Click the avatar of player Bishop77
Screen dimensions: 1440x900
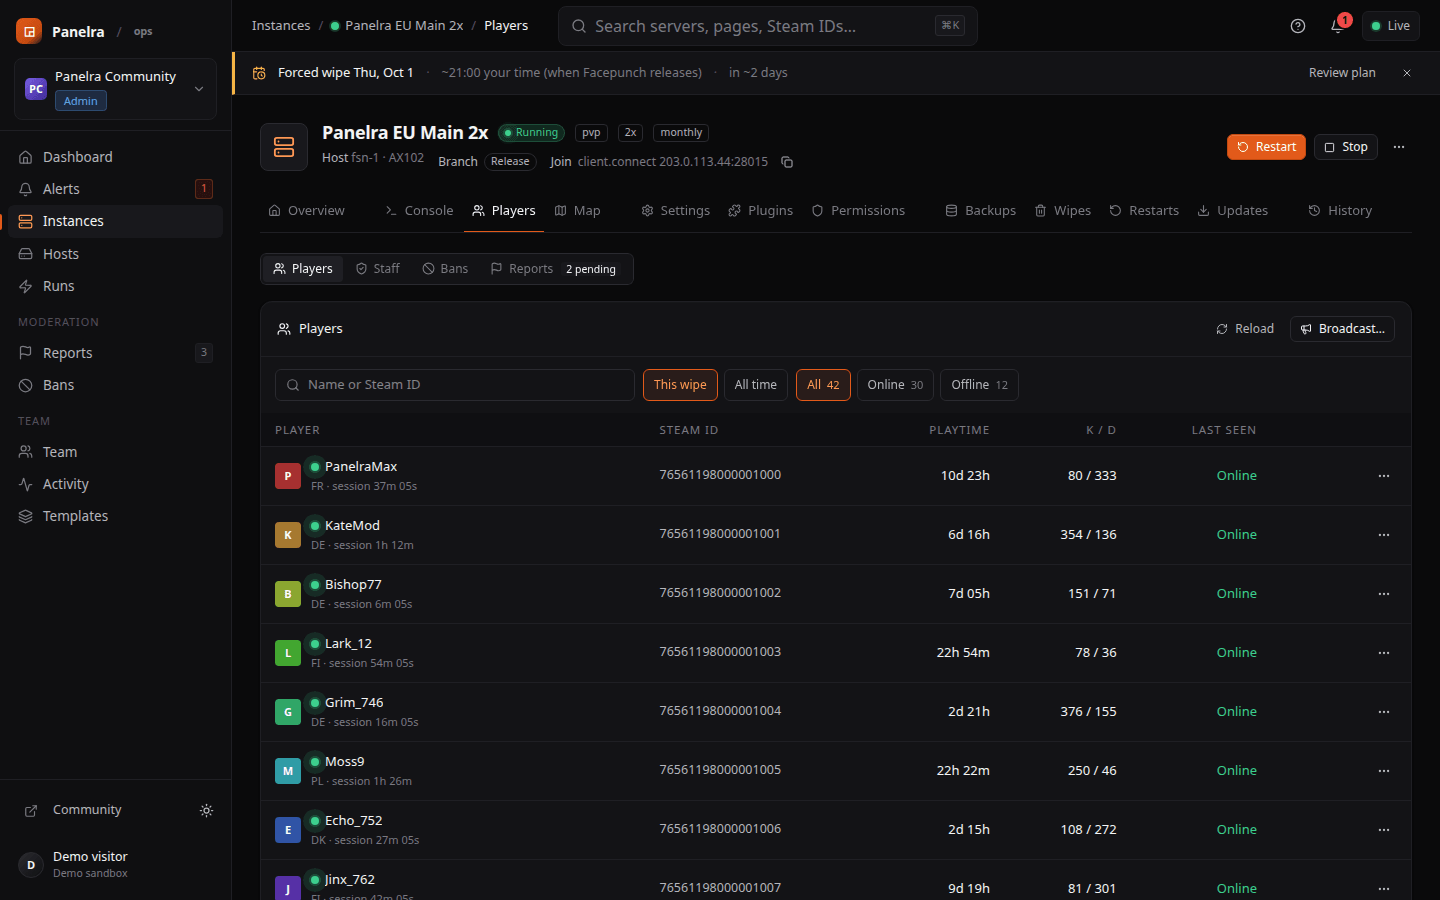(288, 594)
